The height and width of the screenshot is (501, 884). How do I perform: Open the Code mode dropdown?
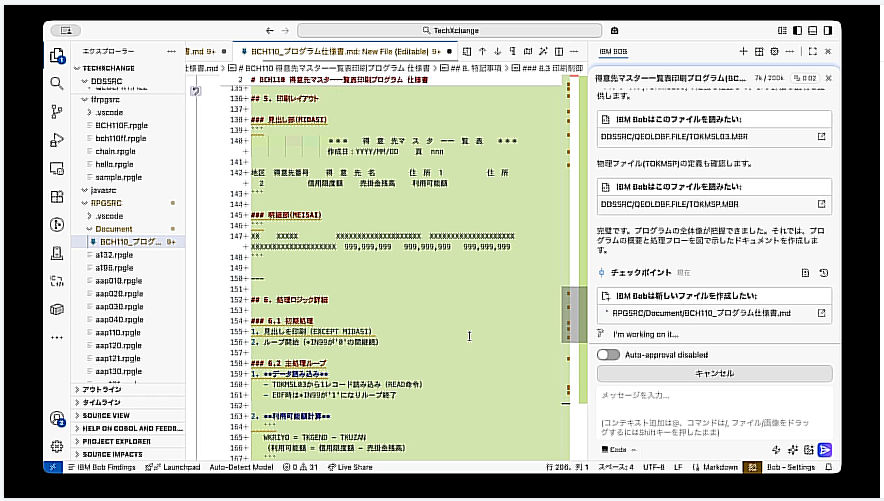pyautogui.click(x=619, y=450)
